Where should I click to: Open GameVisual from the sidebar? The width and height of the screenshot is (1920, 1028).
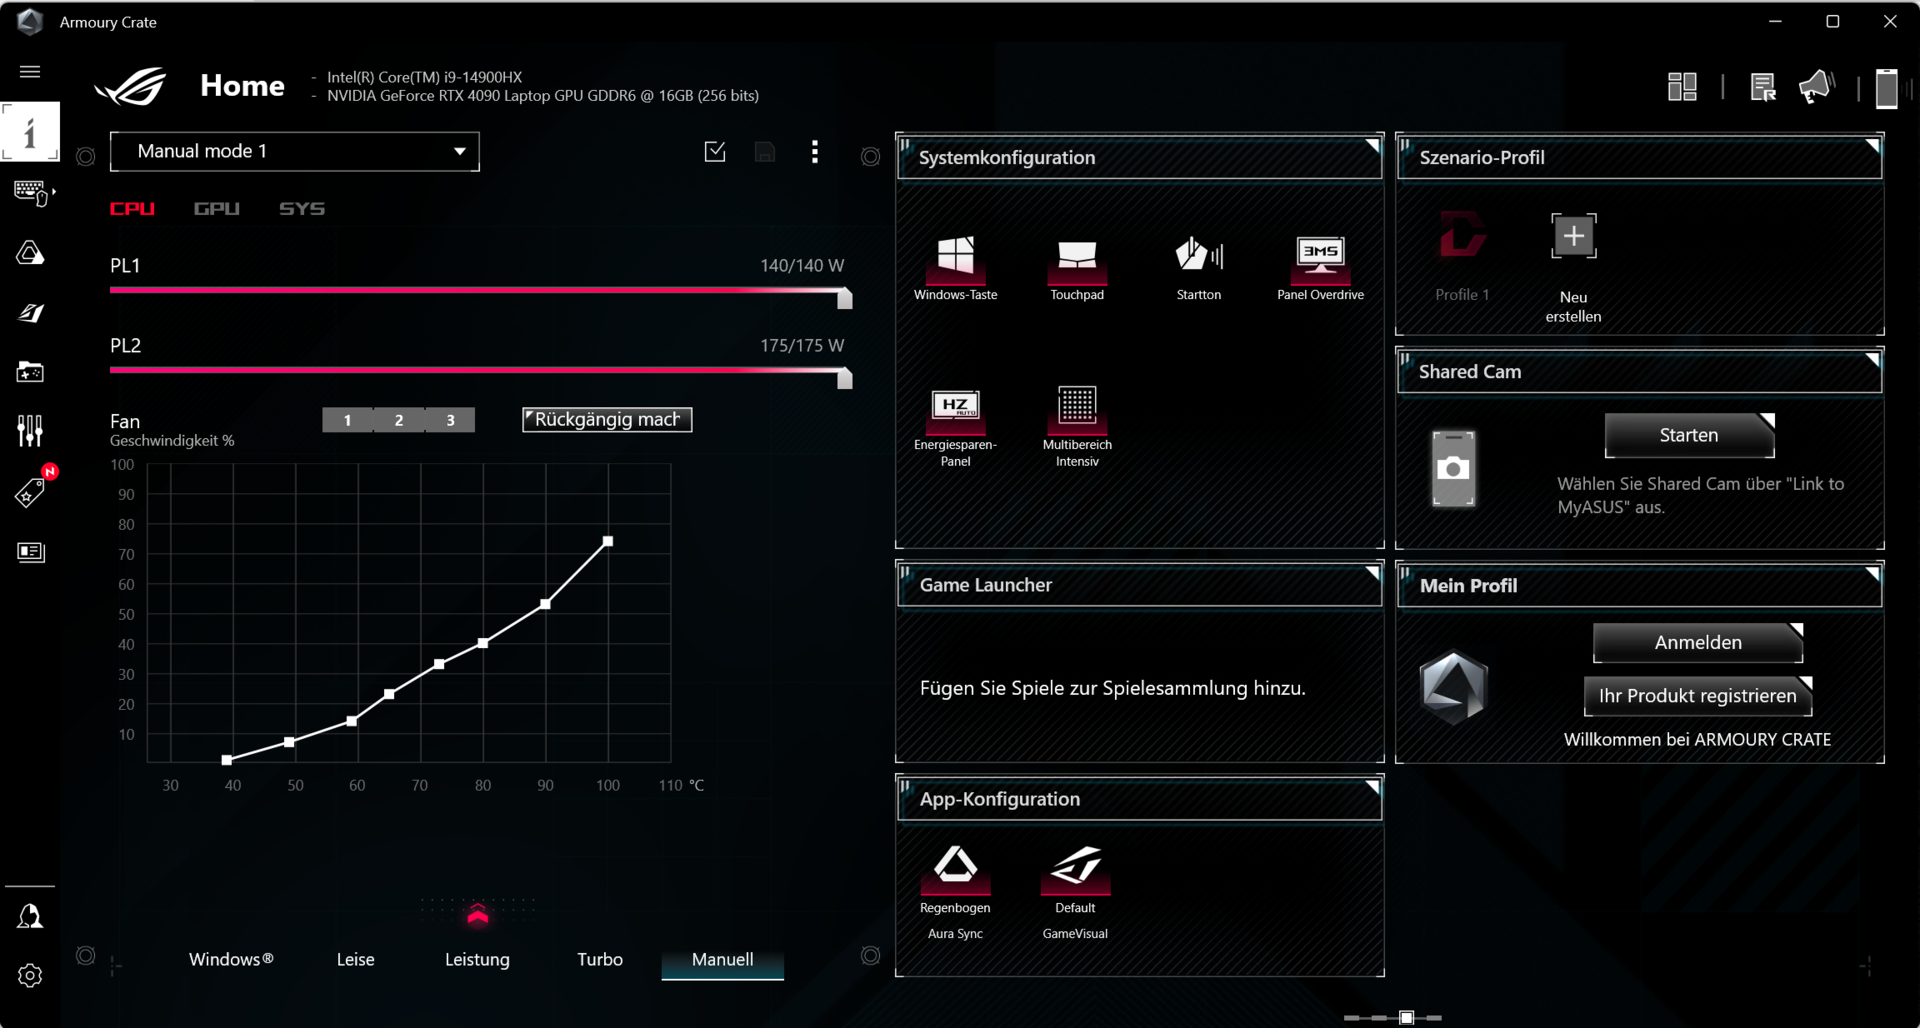[x=30, y=313]
